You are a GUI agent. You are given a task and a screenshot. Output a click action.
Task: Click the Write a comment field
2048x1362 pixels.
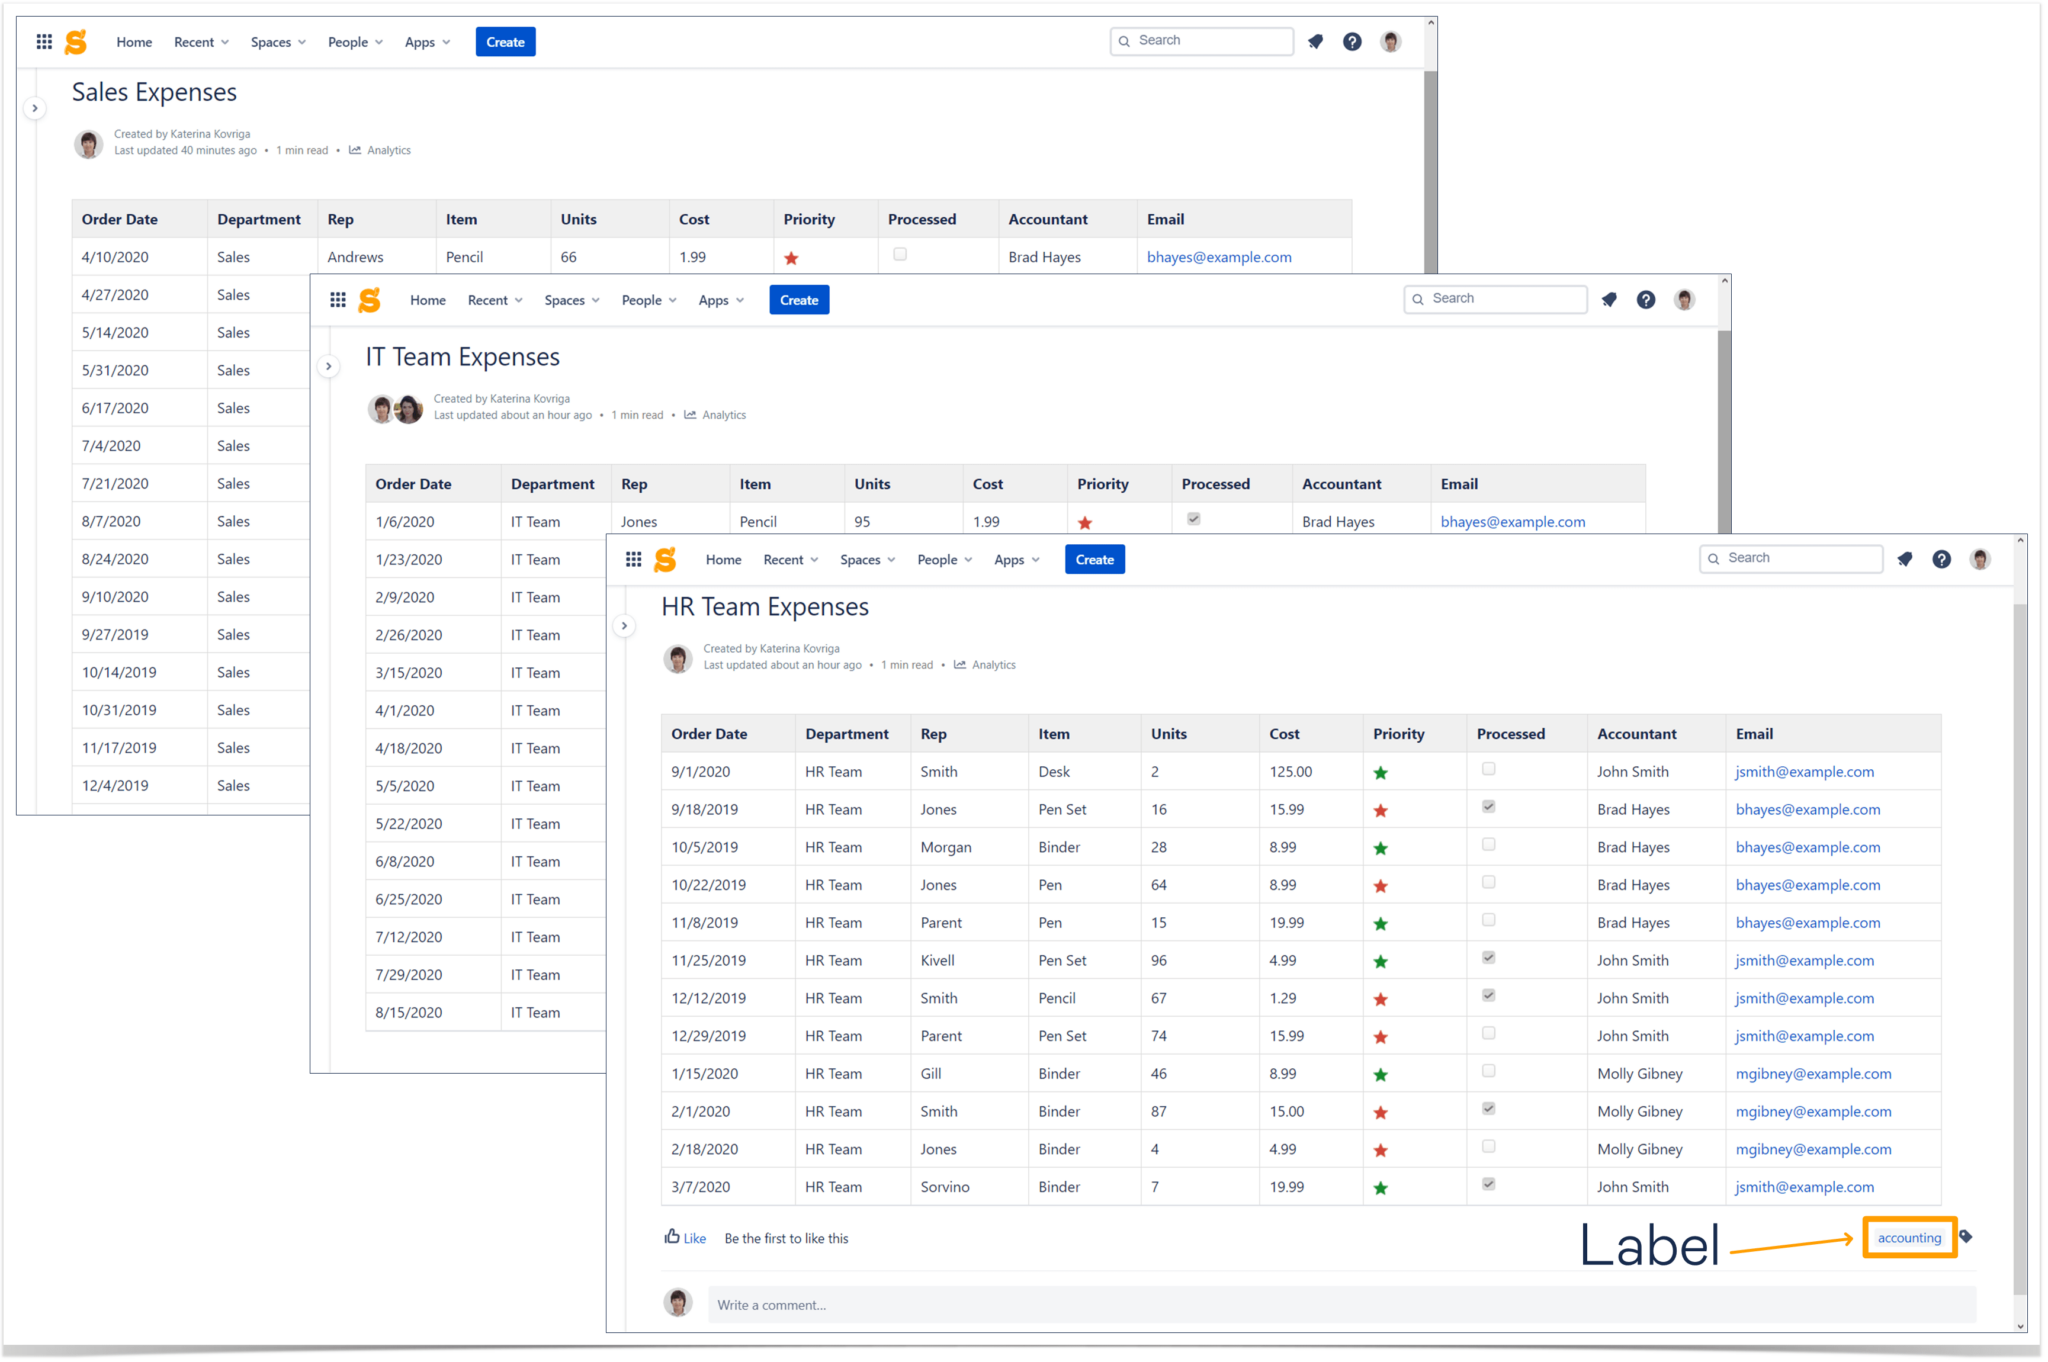point(900,1304)
